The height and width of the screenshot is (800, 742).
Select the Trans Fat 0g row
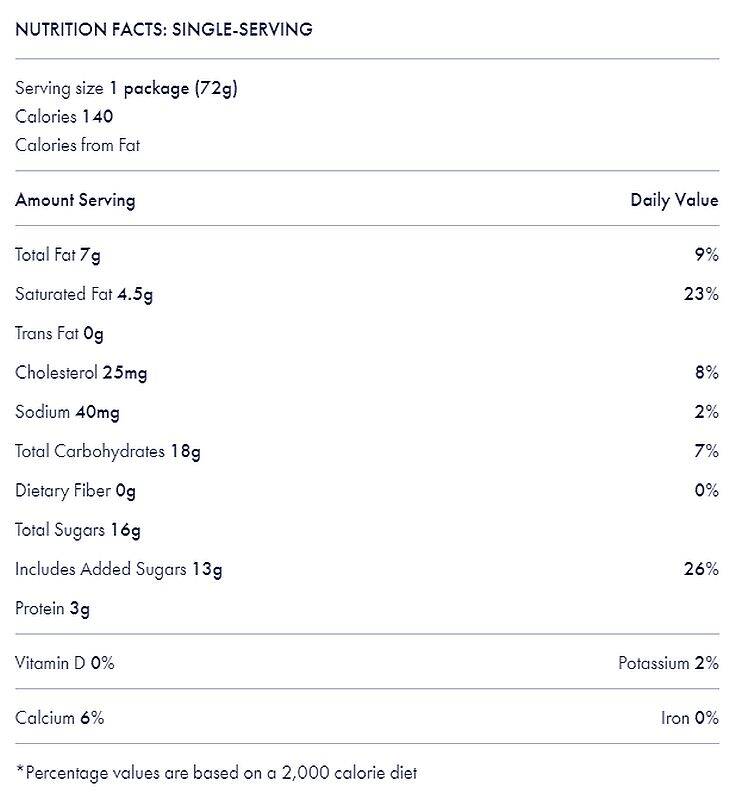[59, 333]
